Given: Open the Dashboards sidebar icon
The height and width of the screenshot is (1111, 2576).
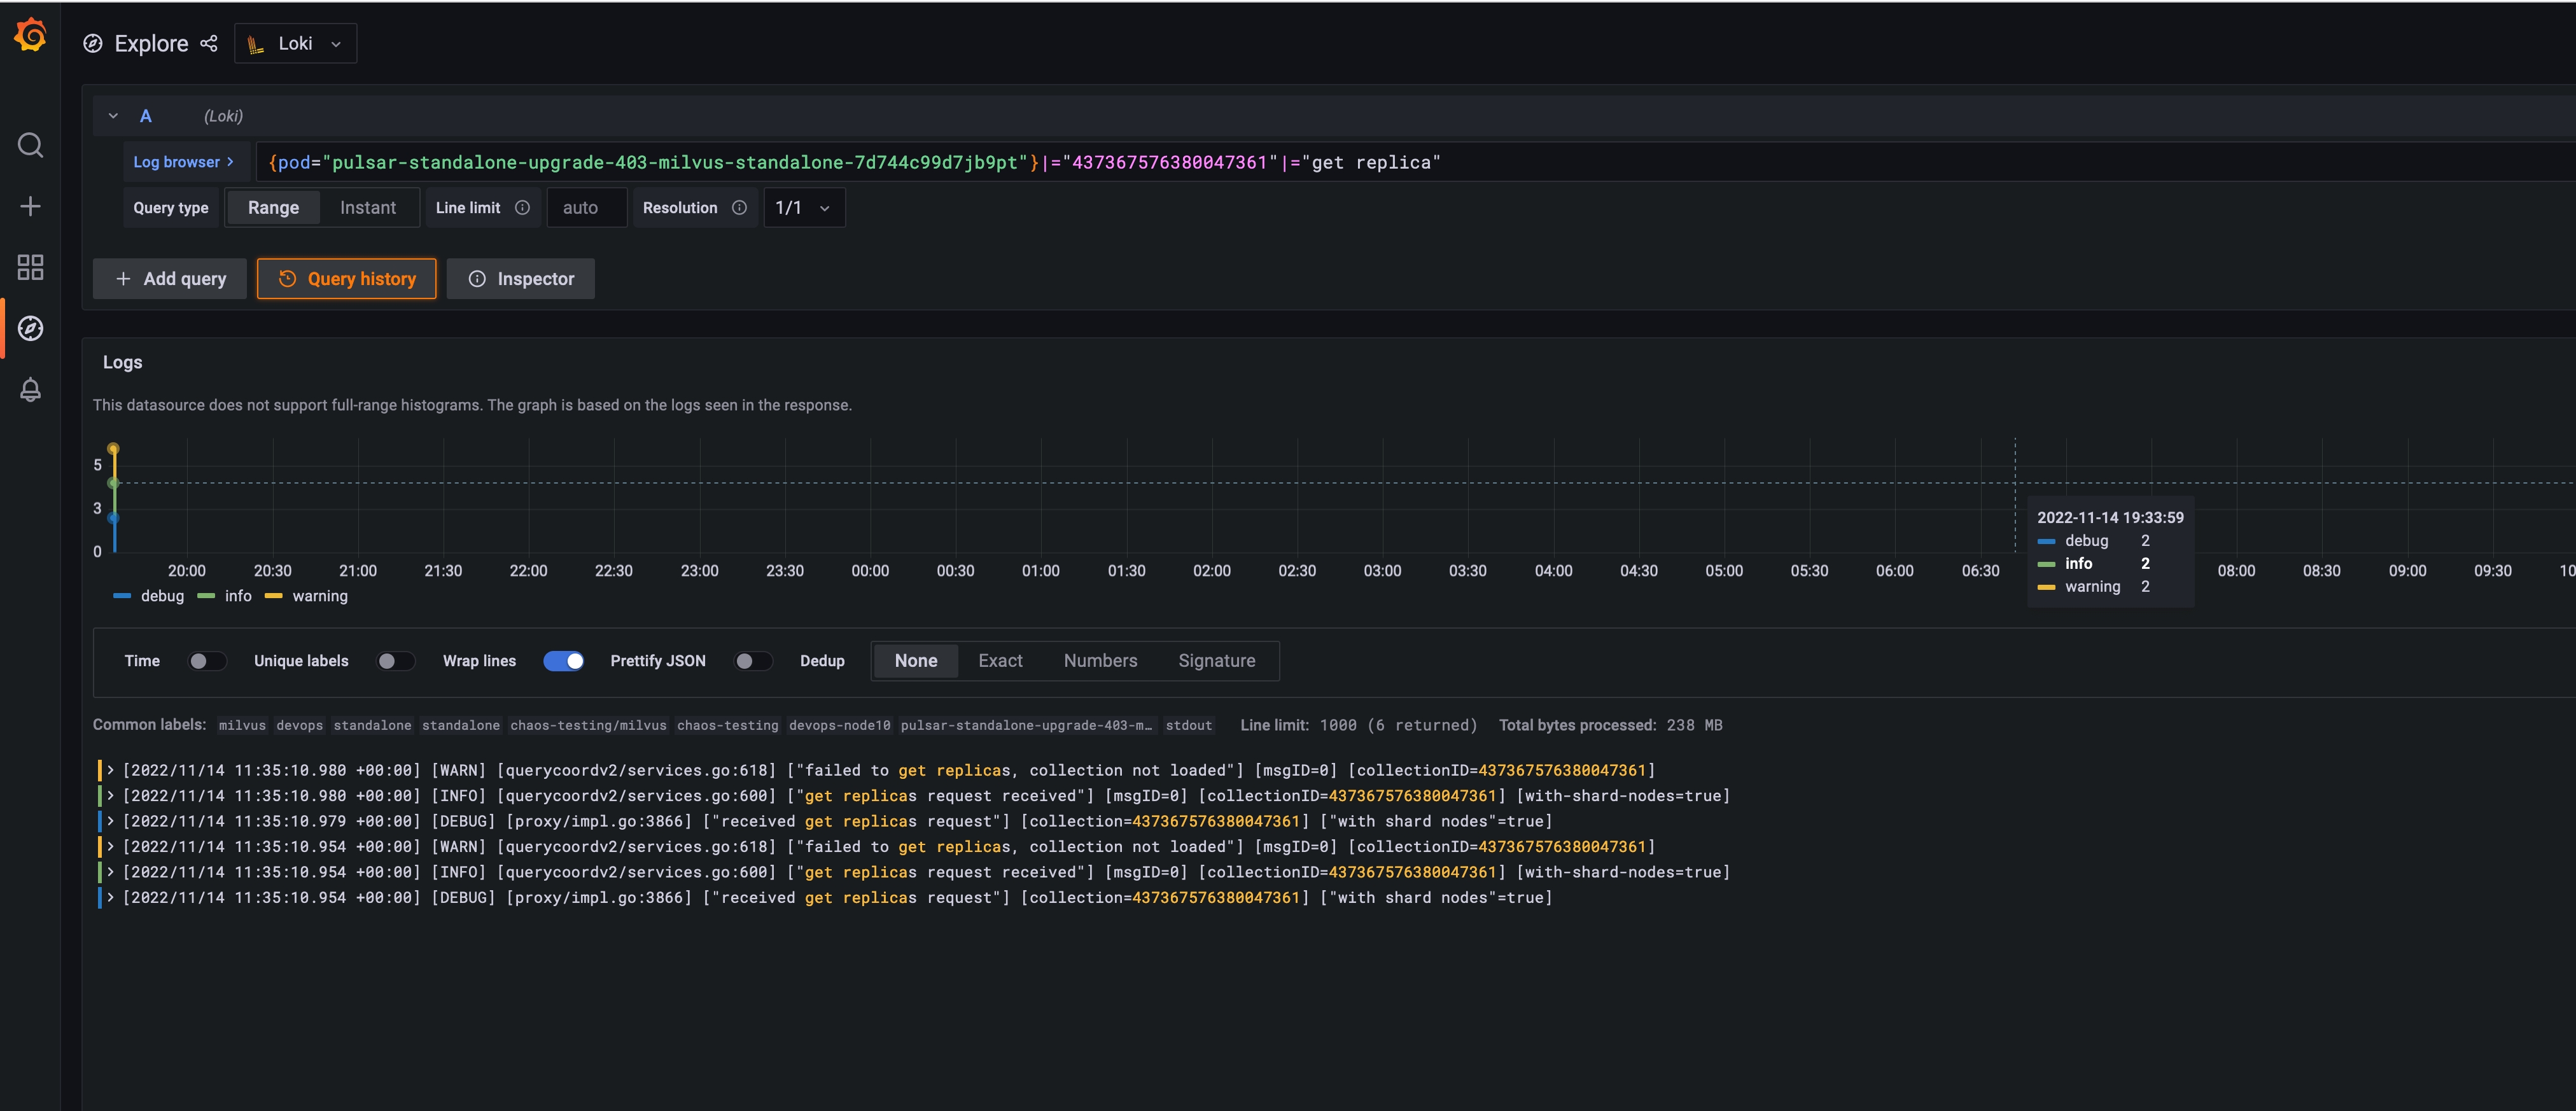Looking at the screenshot, I should 30,267.
